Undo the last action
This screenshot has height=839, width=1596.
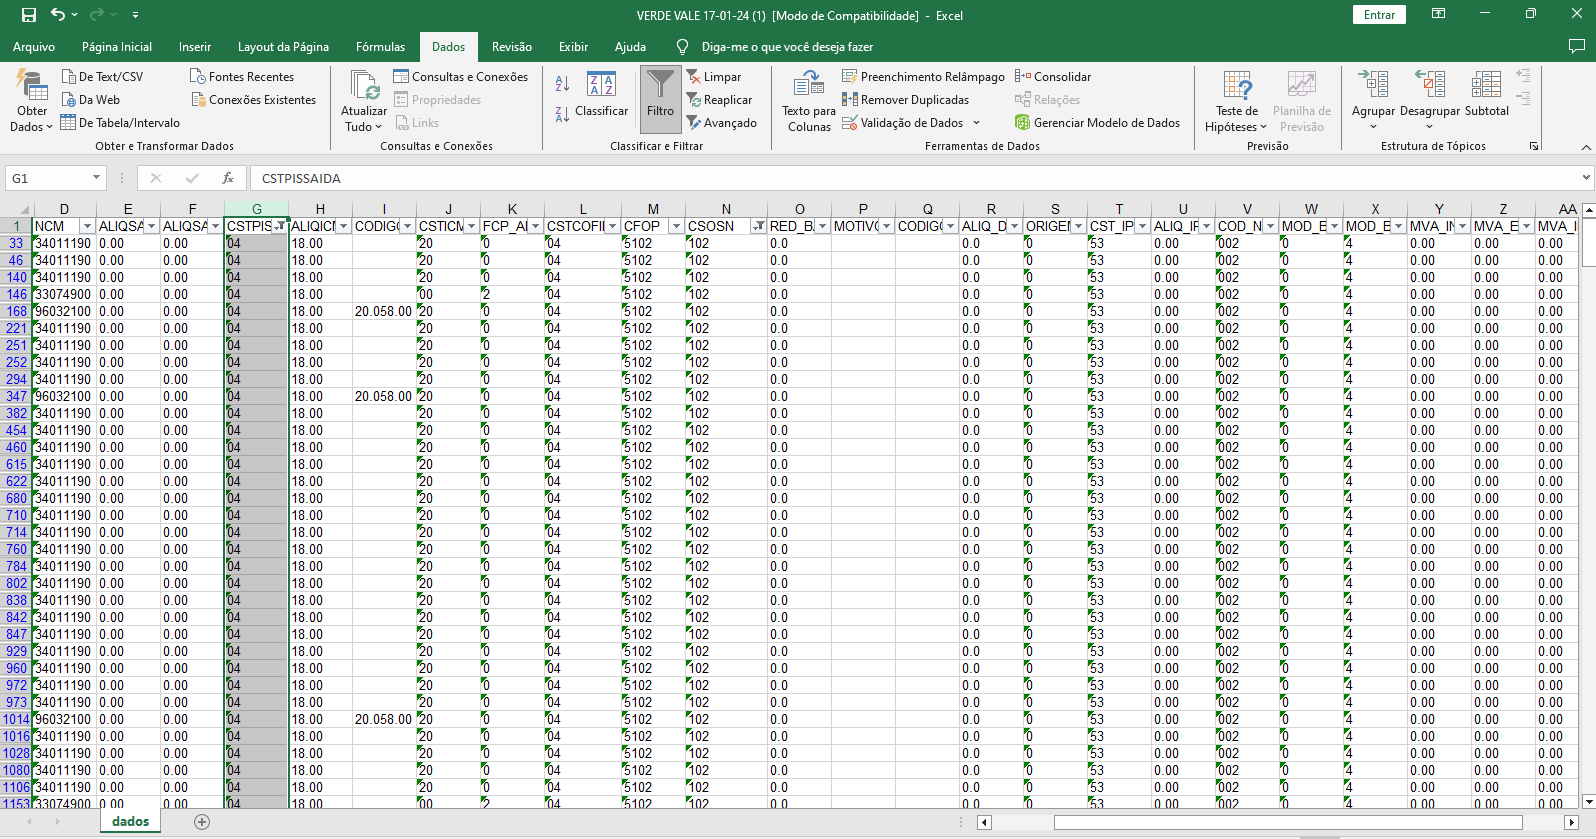[x=58, y=15]
